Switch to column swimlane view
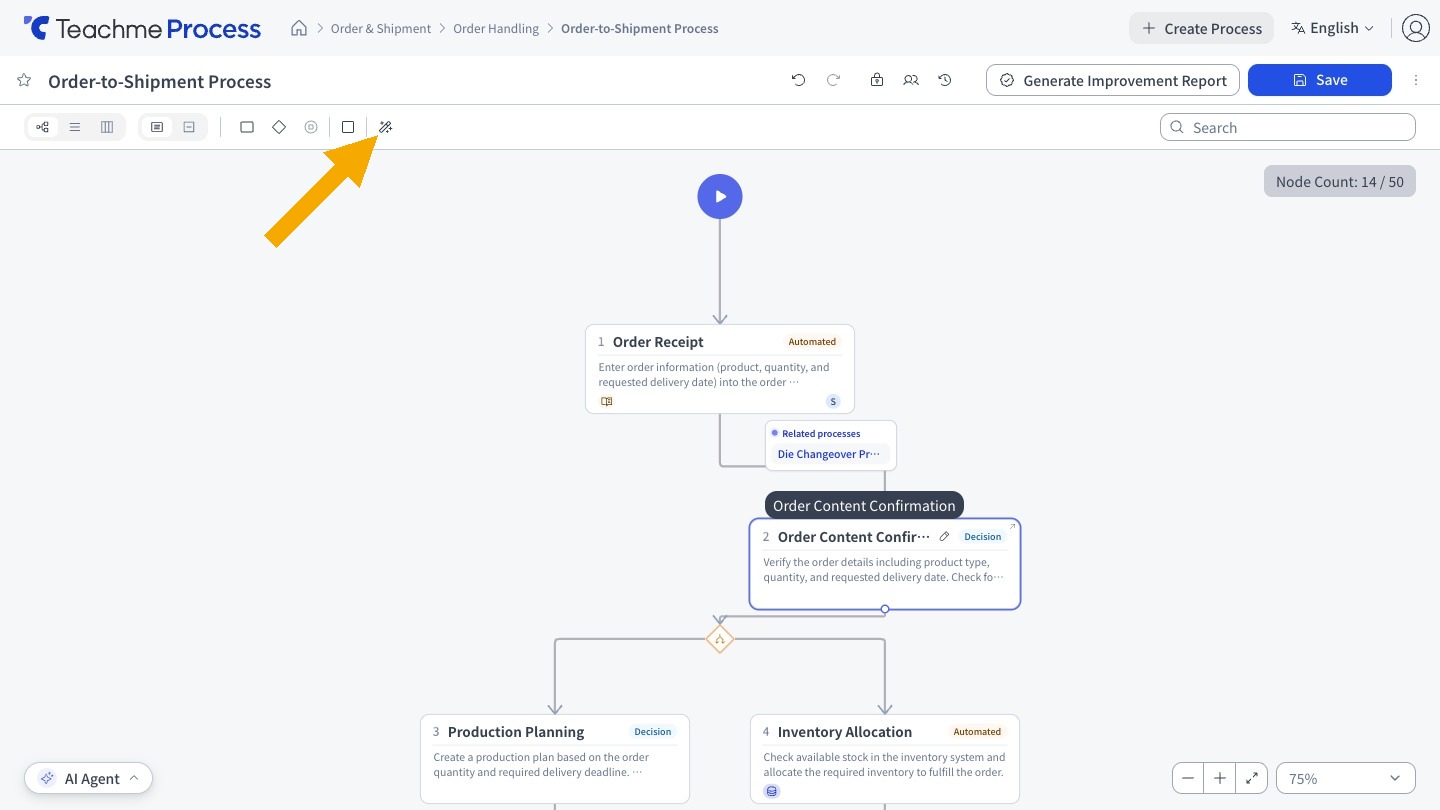This screenshot has height=810, width=1440. (107, 127)
